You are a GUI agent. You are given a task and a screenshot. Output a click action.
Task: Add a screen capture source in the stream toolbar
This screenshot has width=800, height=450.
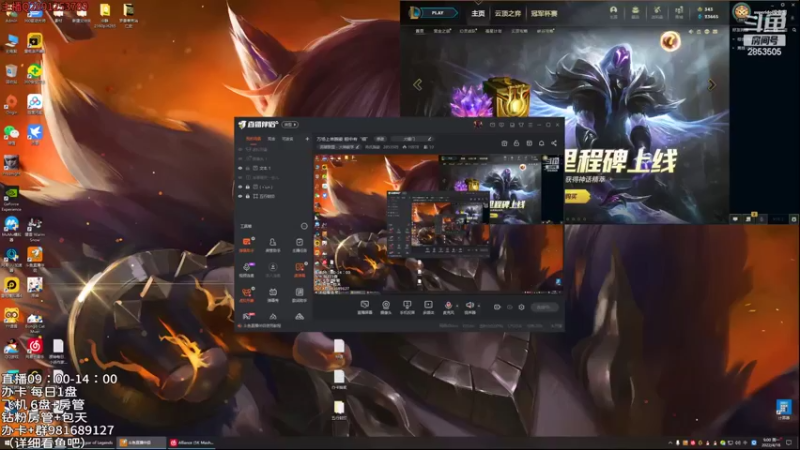[364, 307]
